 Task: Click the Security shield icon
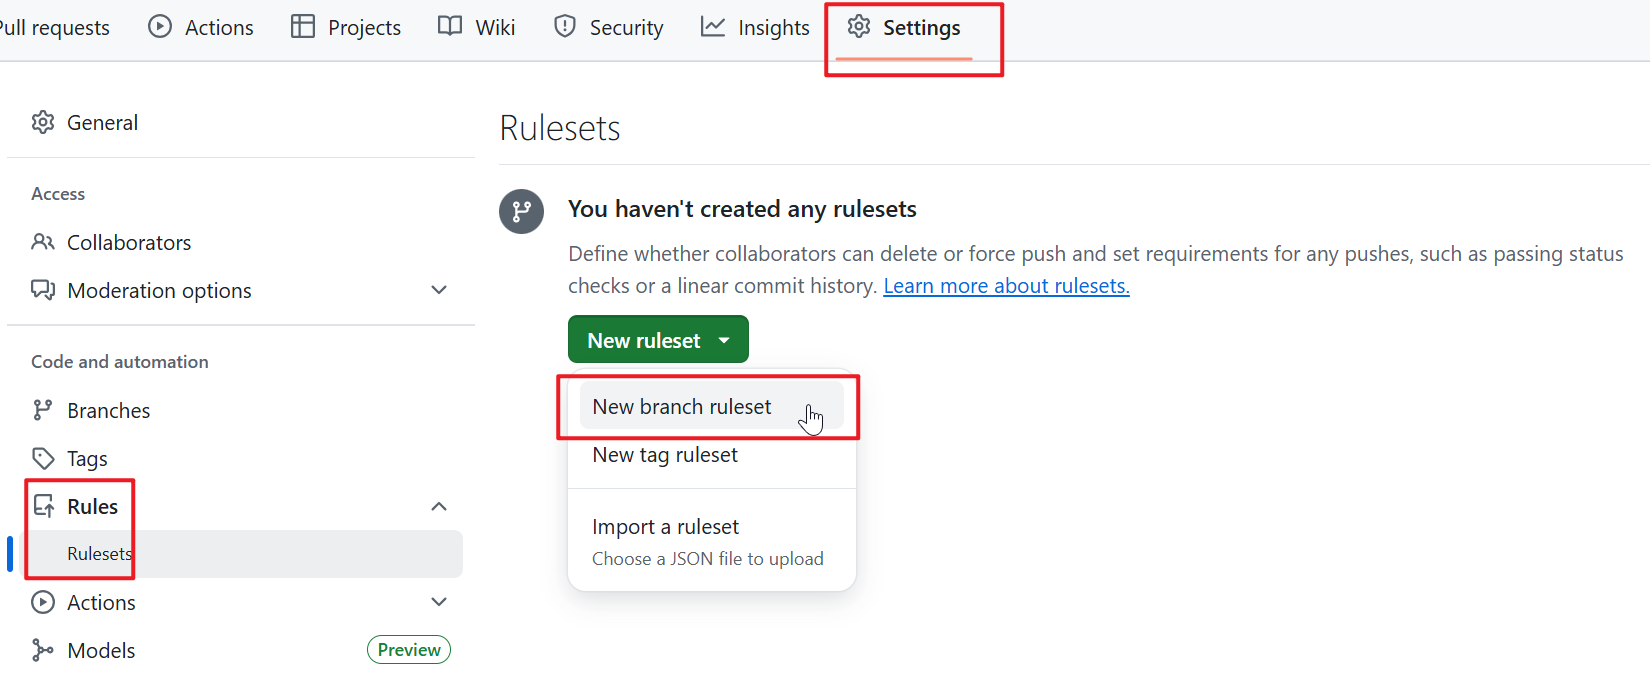565,27
